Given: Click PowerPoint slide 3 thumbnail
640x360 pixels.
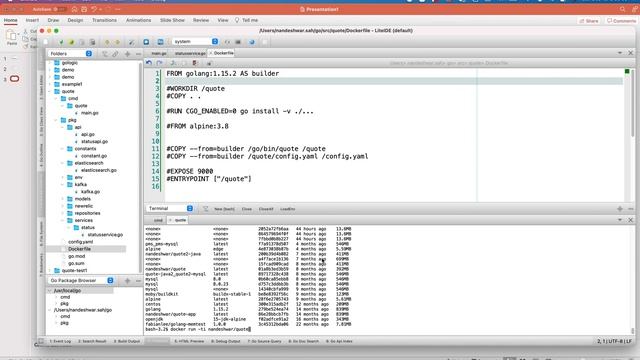Looking at the screenshot, I should pyautogui.click(x=14, y=79).
